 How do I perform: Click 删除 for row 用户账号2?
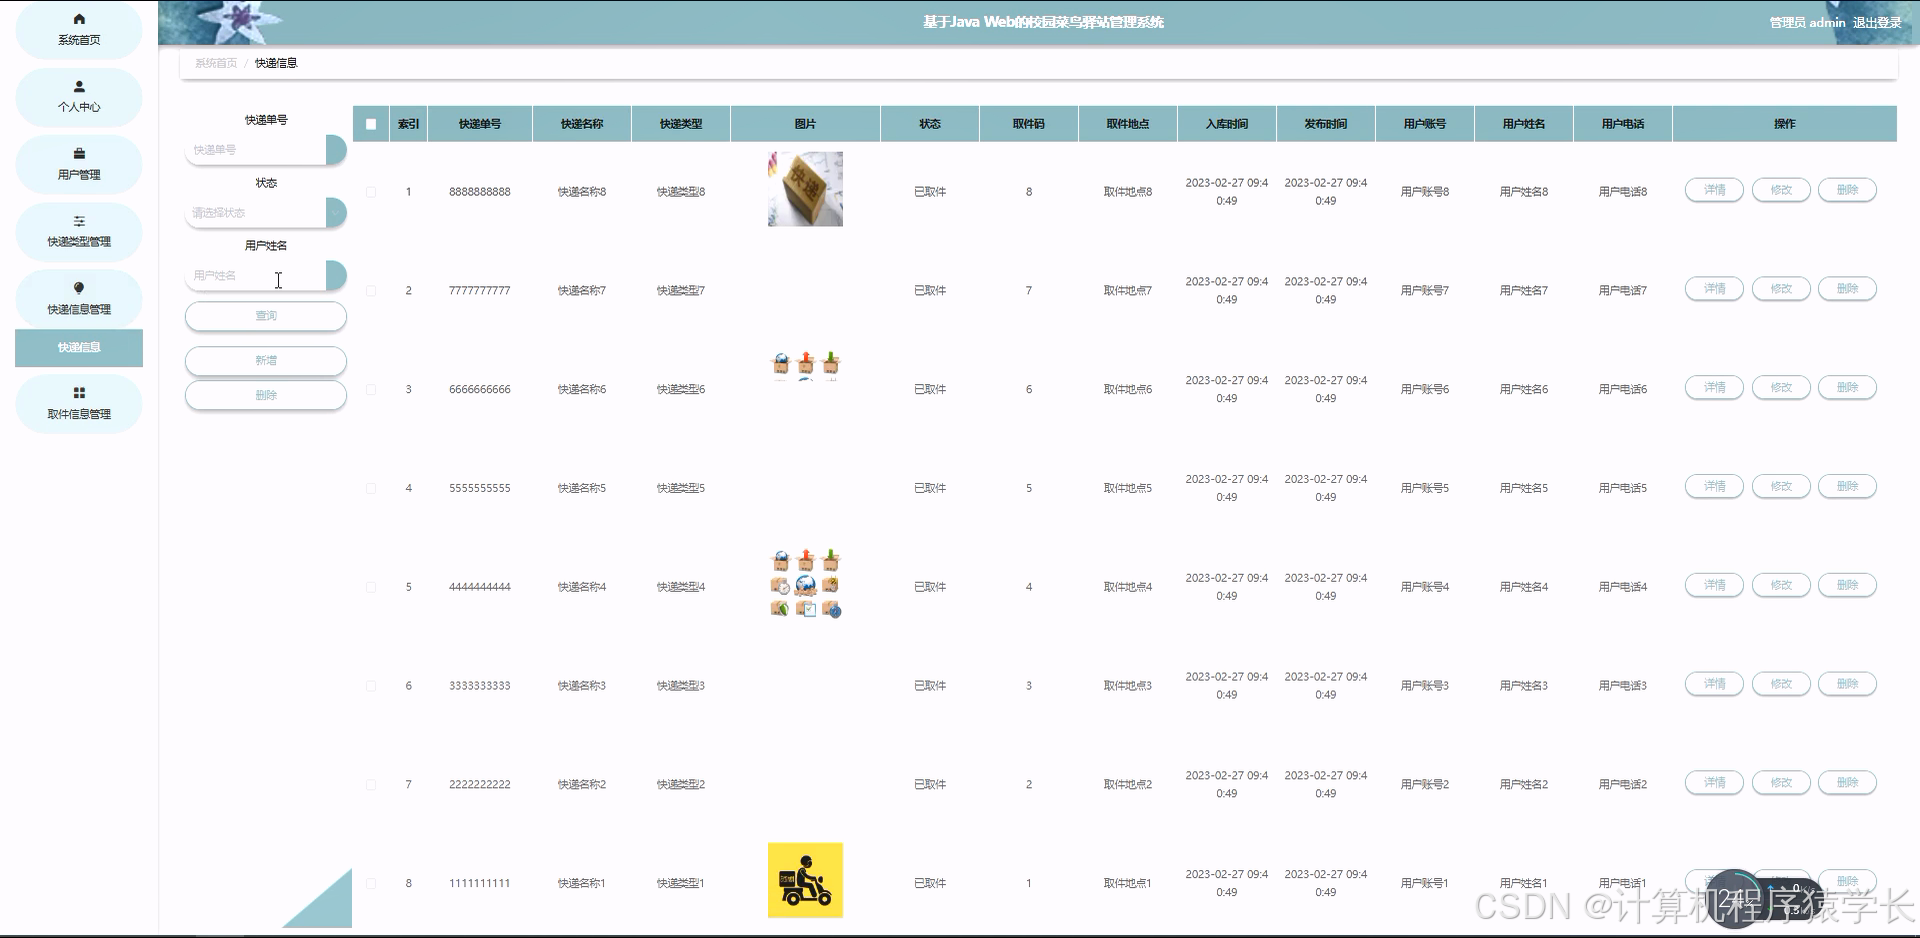click(x=1847, y=783)
